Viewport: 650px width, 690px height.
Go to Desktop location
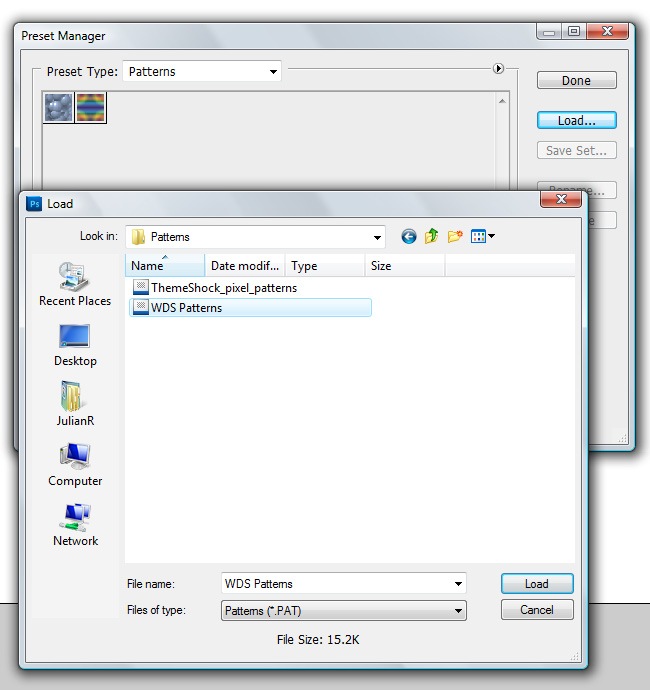point(75,345)
